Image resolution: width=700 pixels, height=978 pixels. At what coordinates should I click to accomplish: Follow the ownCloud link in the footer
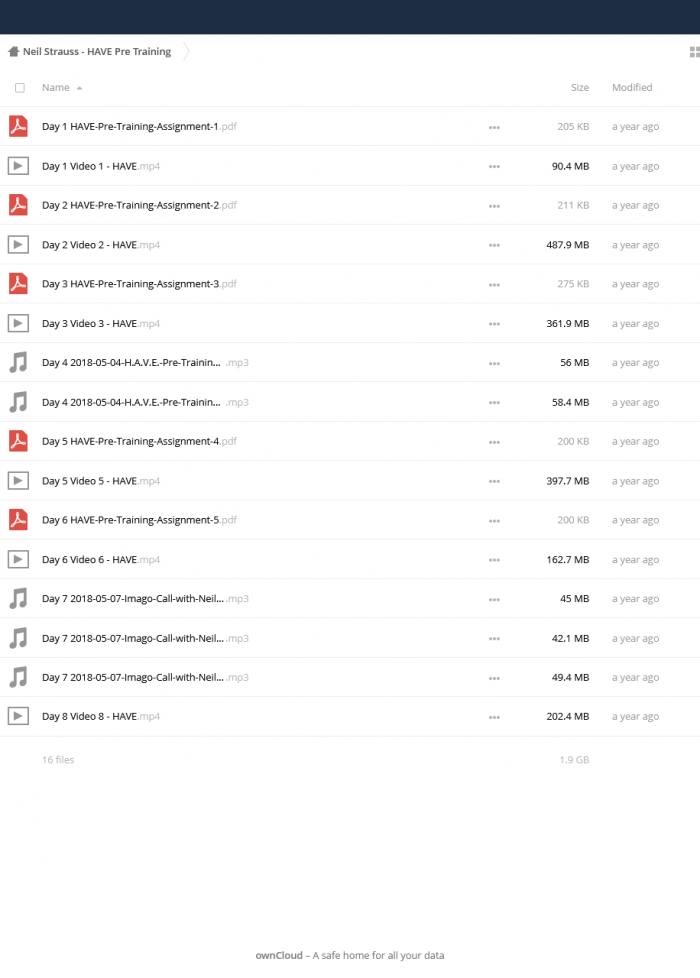tap(279, 956)
